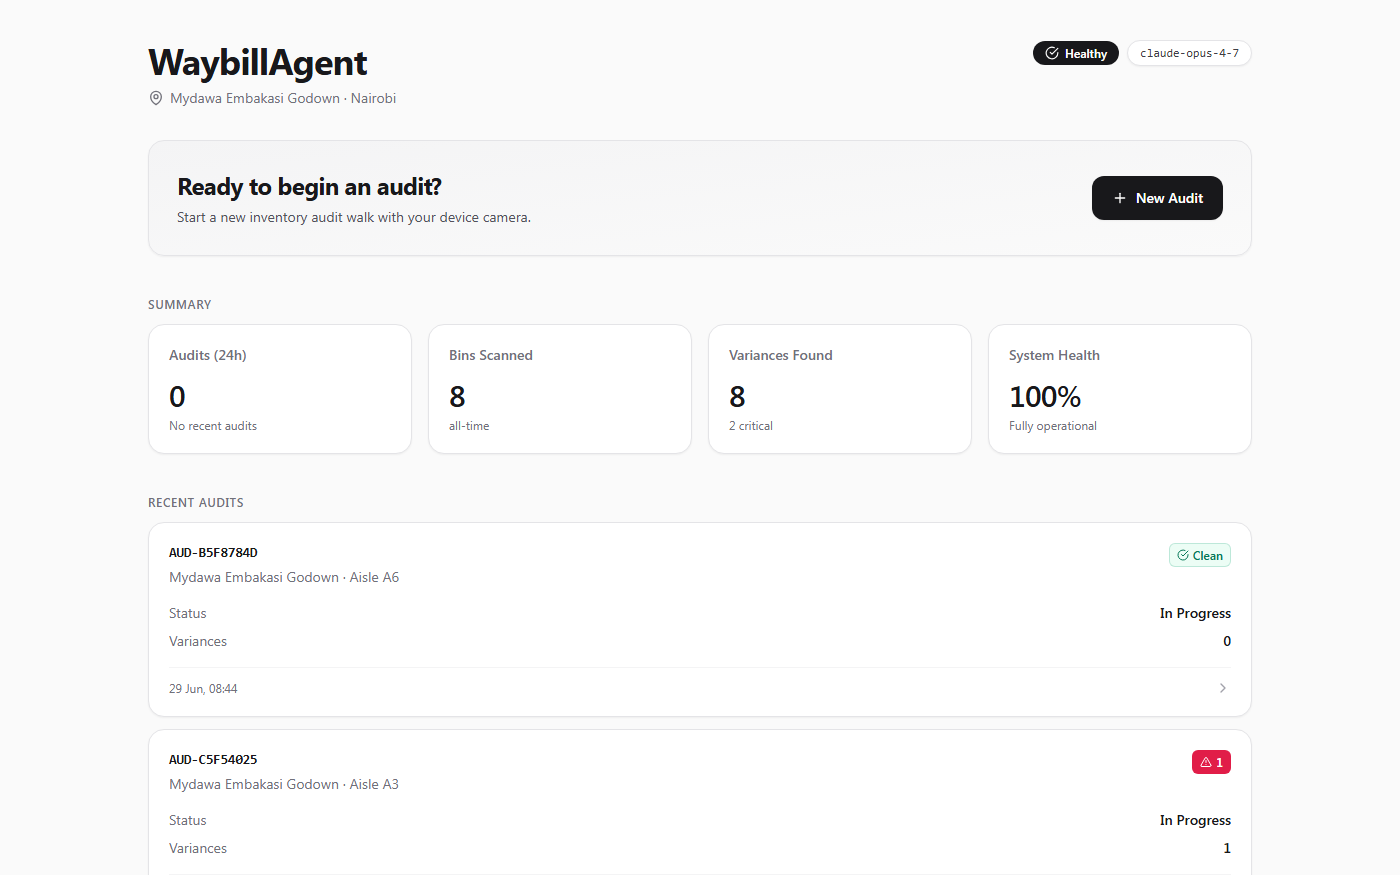
Task: Click In Progress status of AUD-C5F54025
Action: point(1195,820)
